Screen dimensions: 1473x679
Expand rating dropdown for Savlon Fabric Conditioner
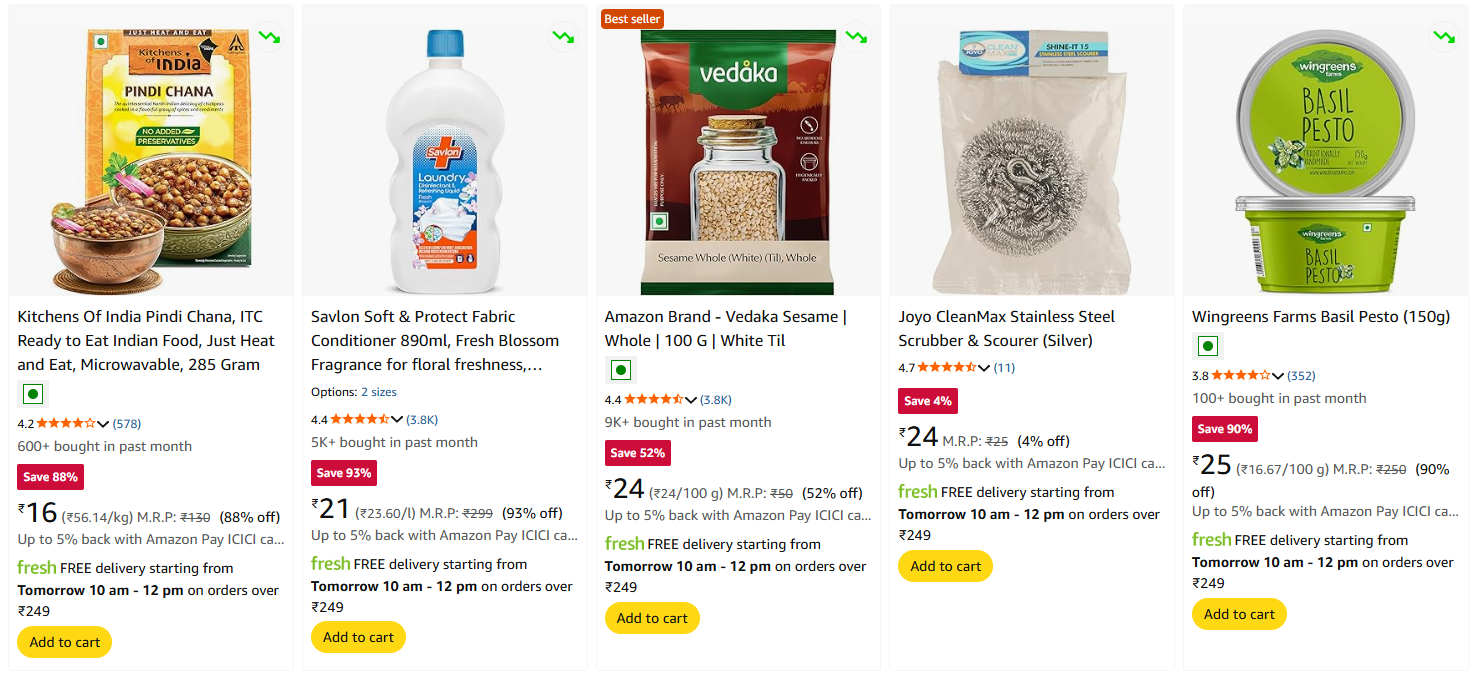397,420
